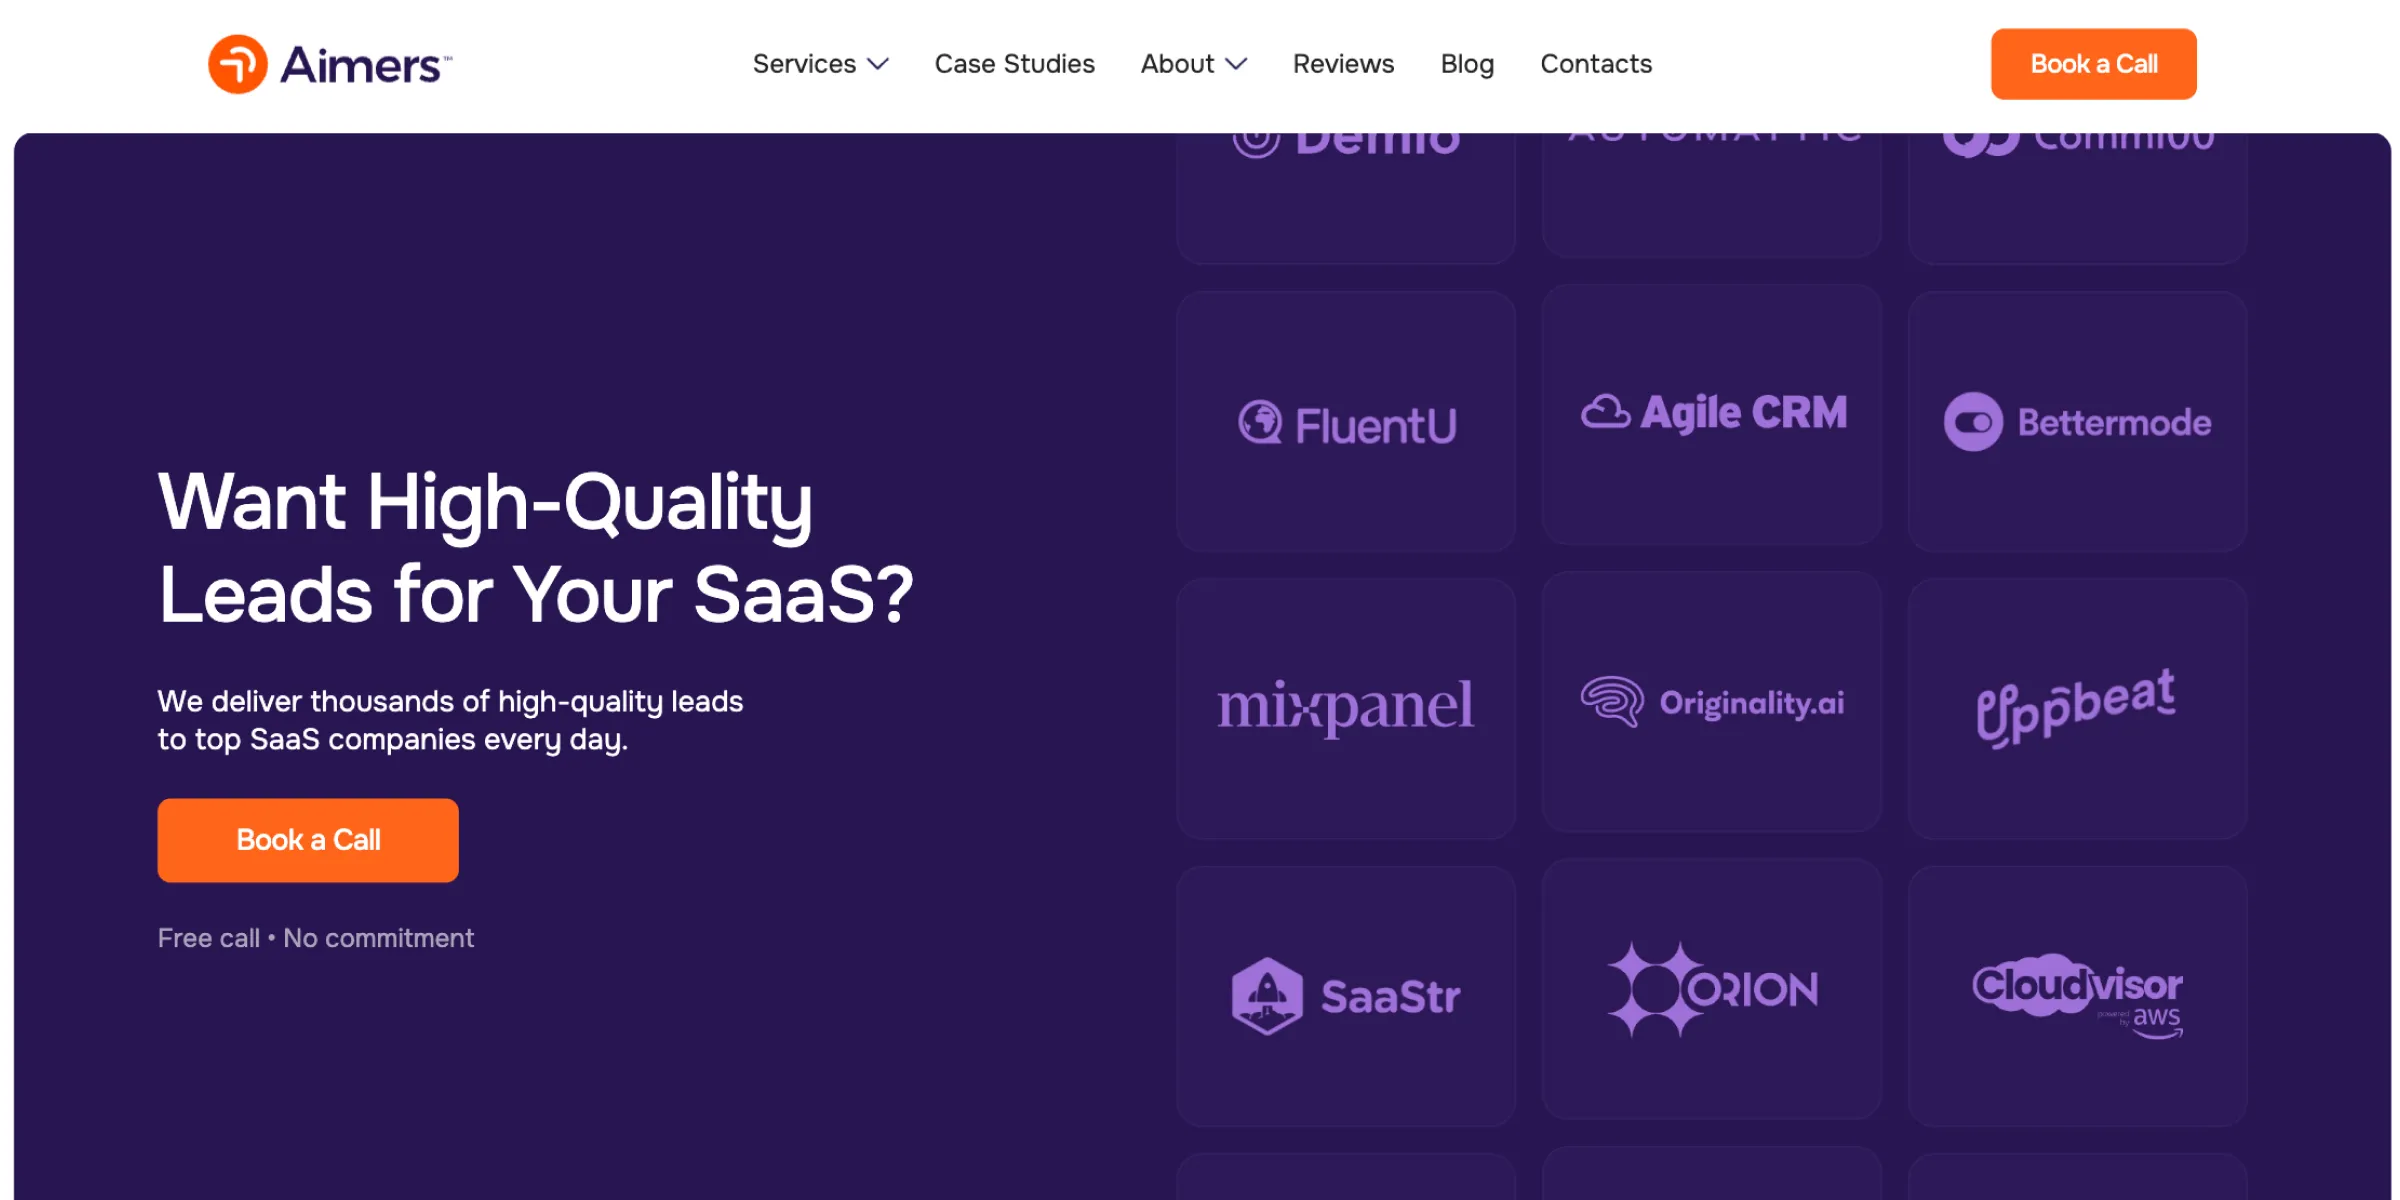Click the Demio logo at the top
This screenshot has height=1200, width=2400.
[x=1347, y=140]
